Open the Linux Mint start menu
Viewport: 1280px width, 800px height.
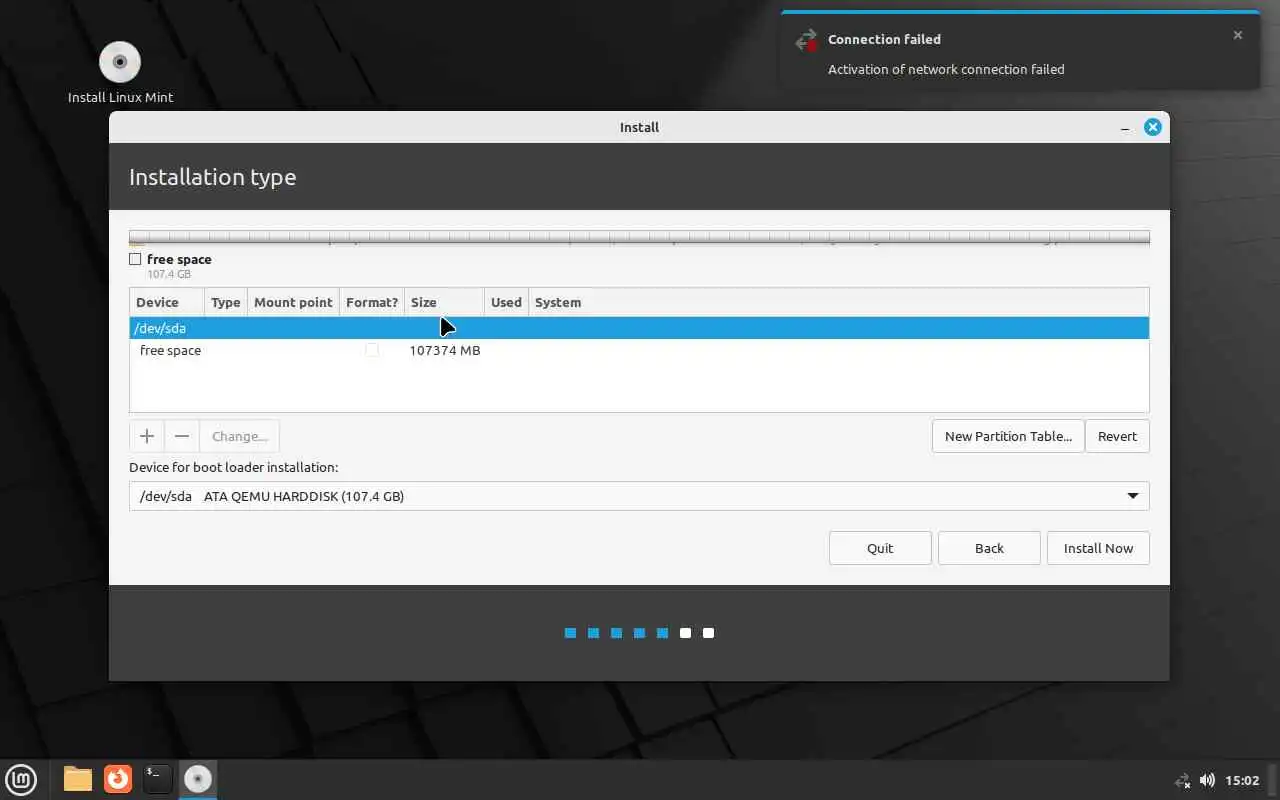tap(21, 779)
